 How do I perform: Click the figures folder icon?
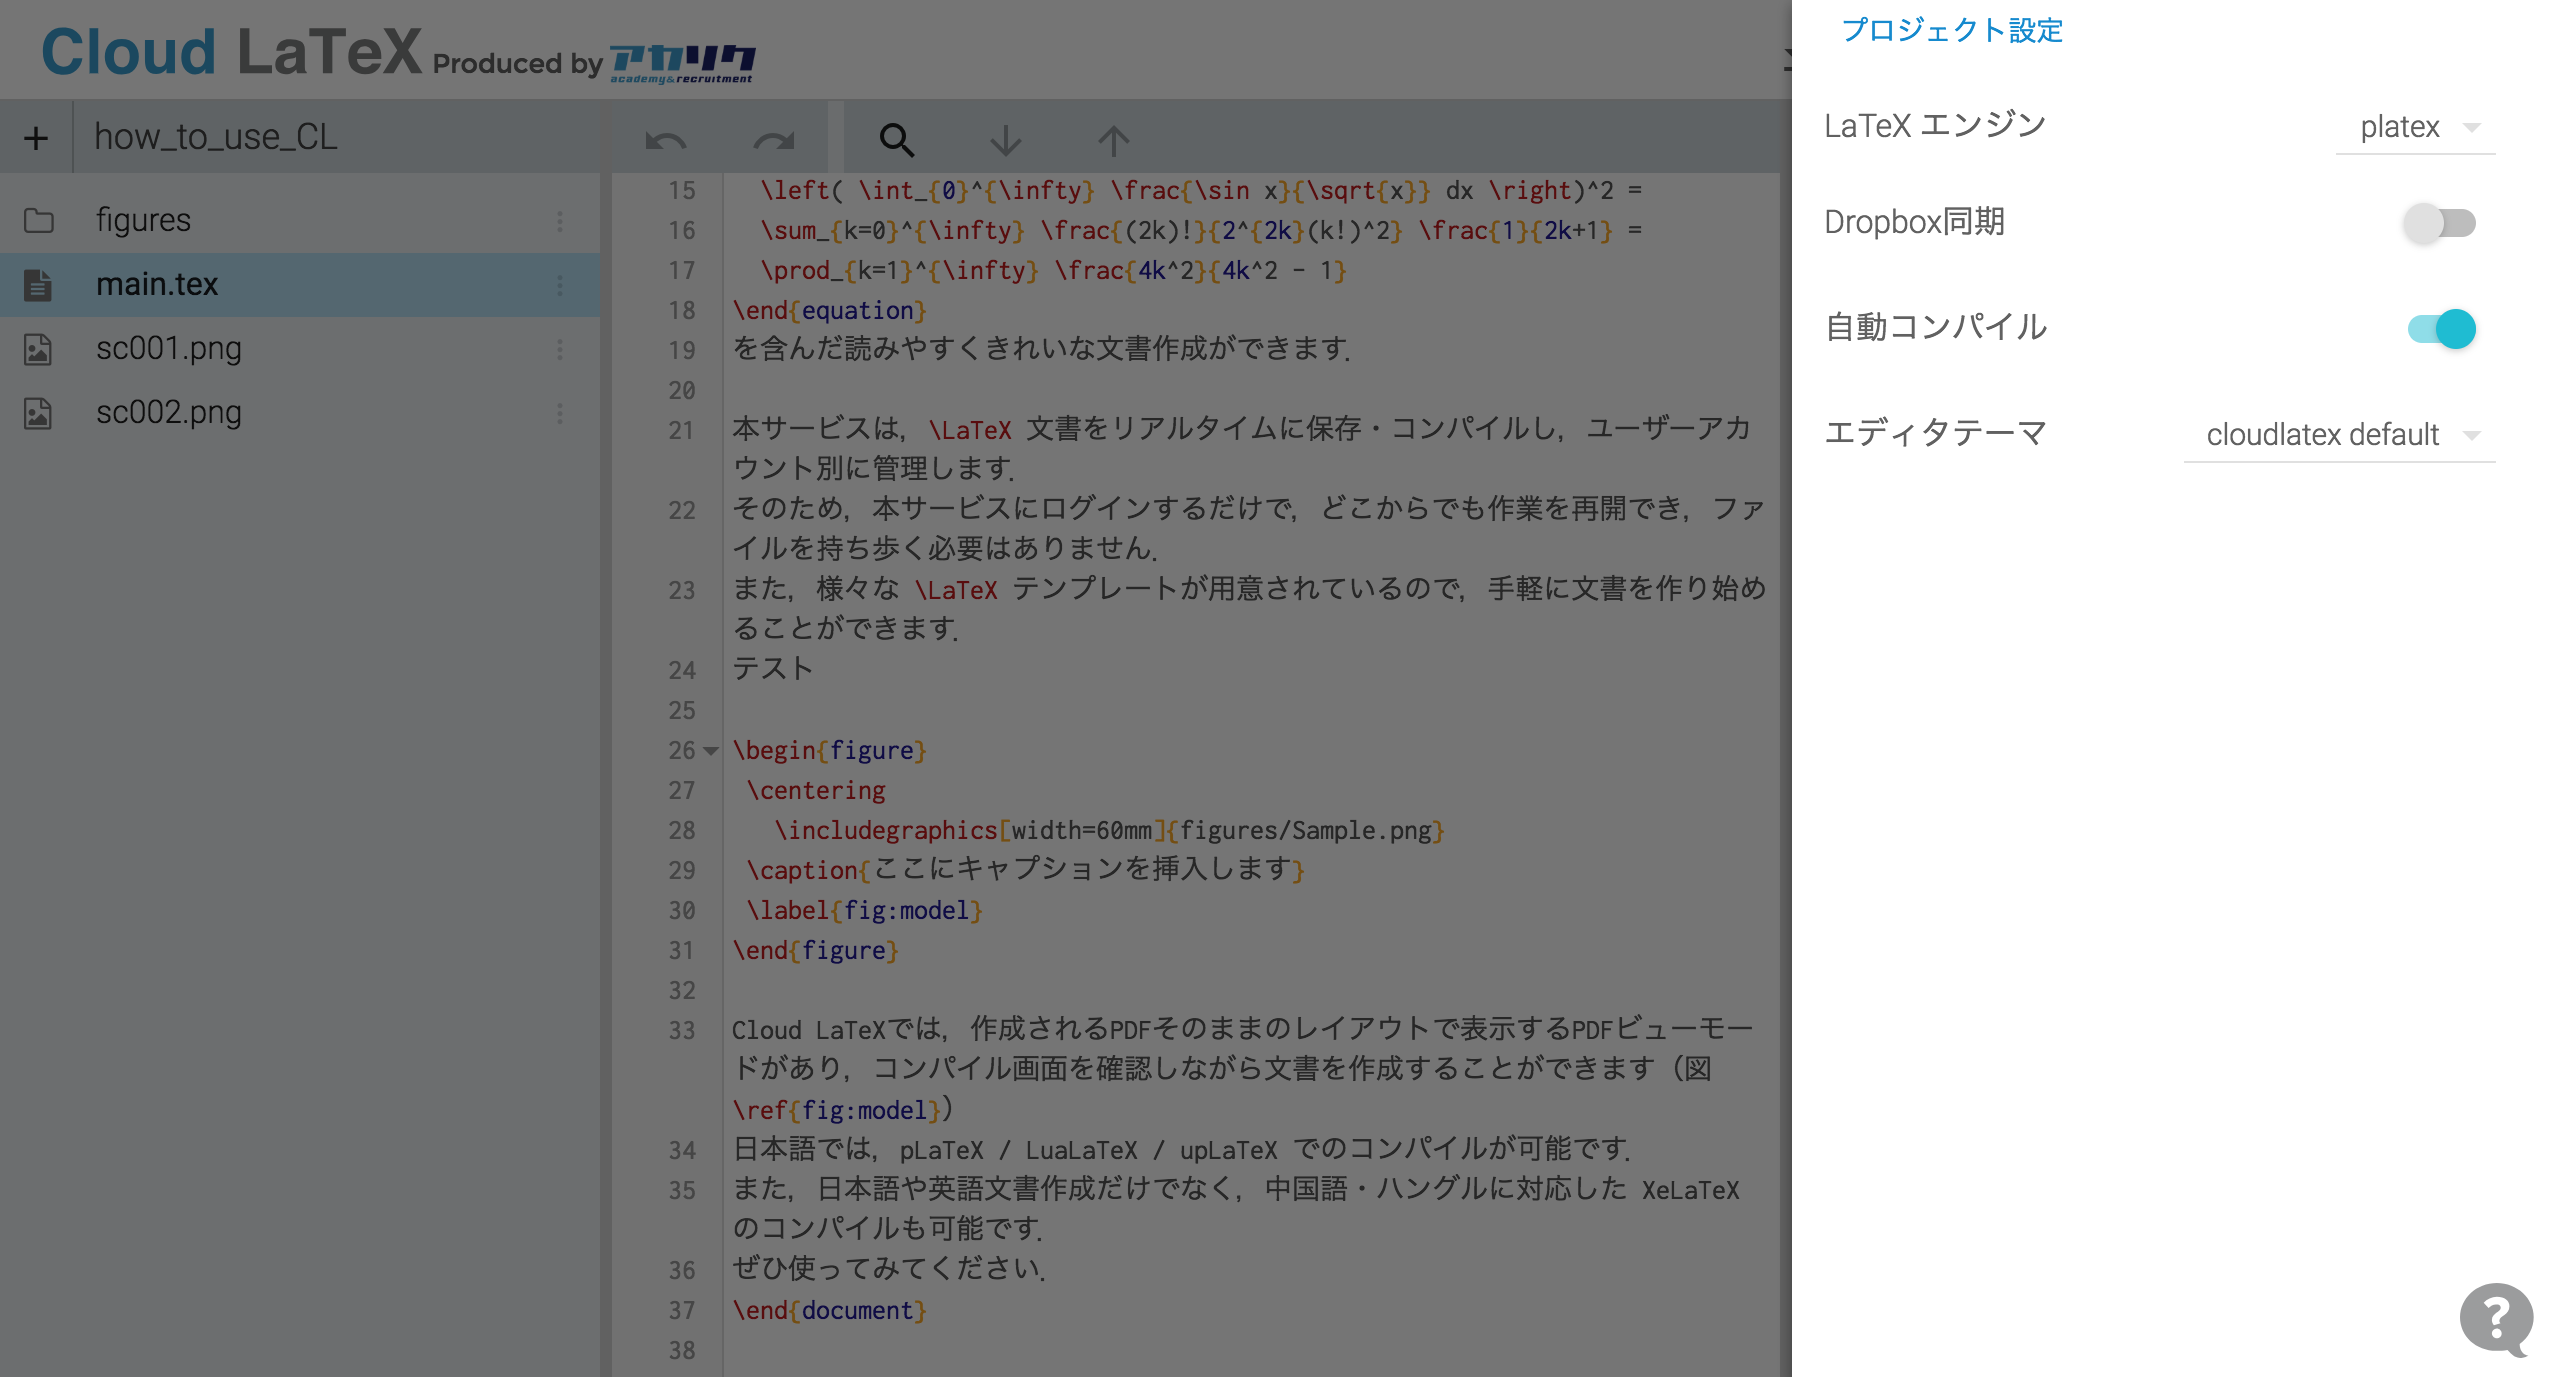(39, 220)
